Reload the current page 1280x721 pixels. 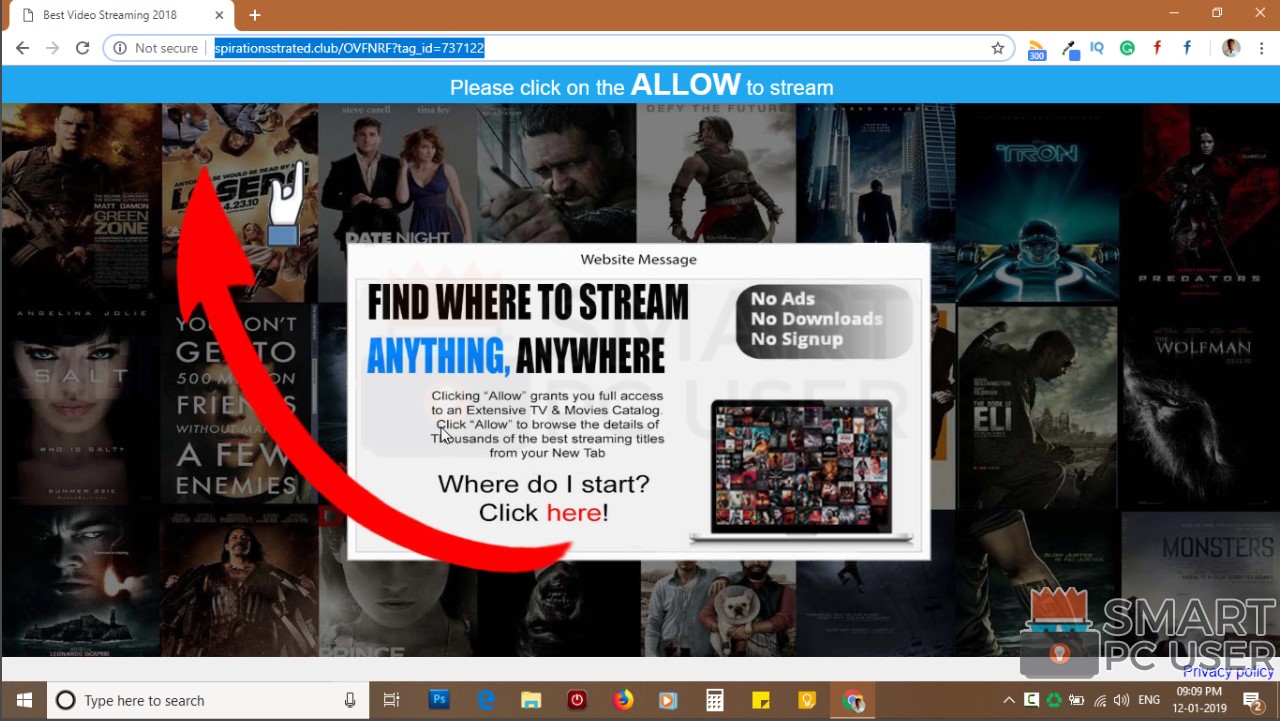coord(82,48)
